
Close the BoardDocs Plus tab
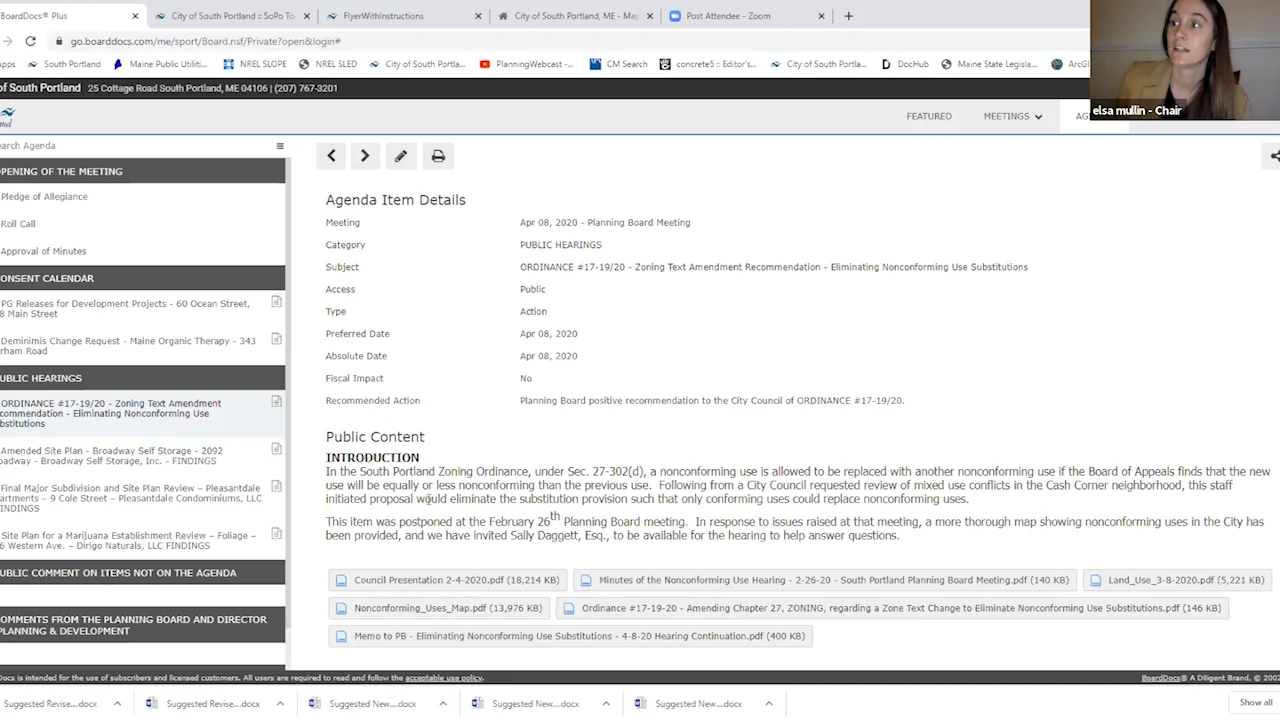click(135, 16)
